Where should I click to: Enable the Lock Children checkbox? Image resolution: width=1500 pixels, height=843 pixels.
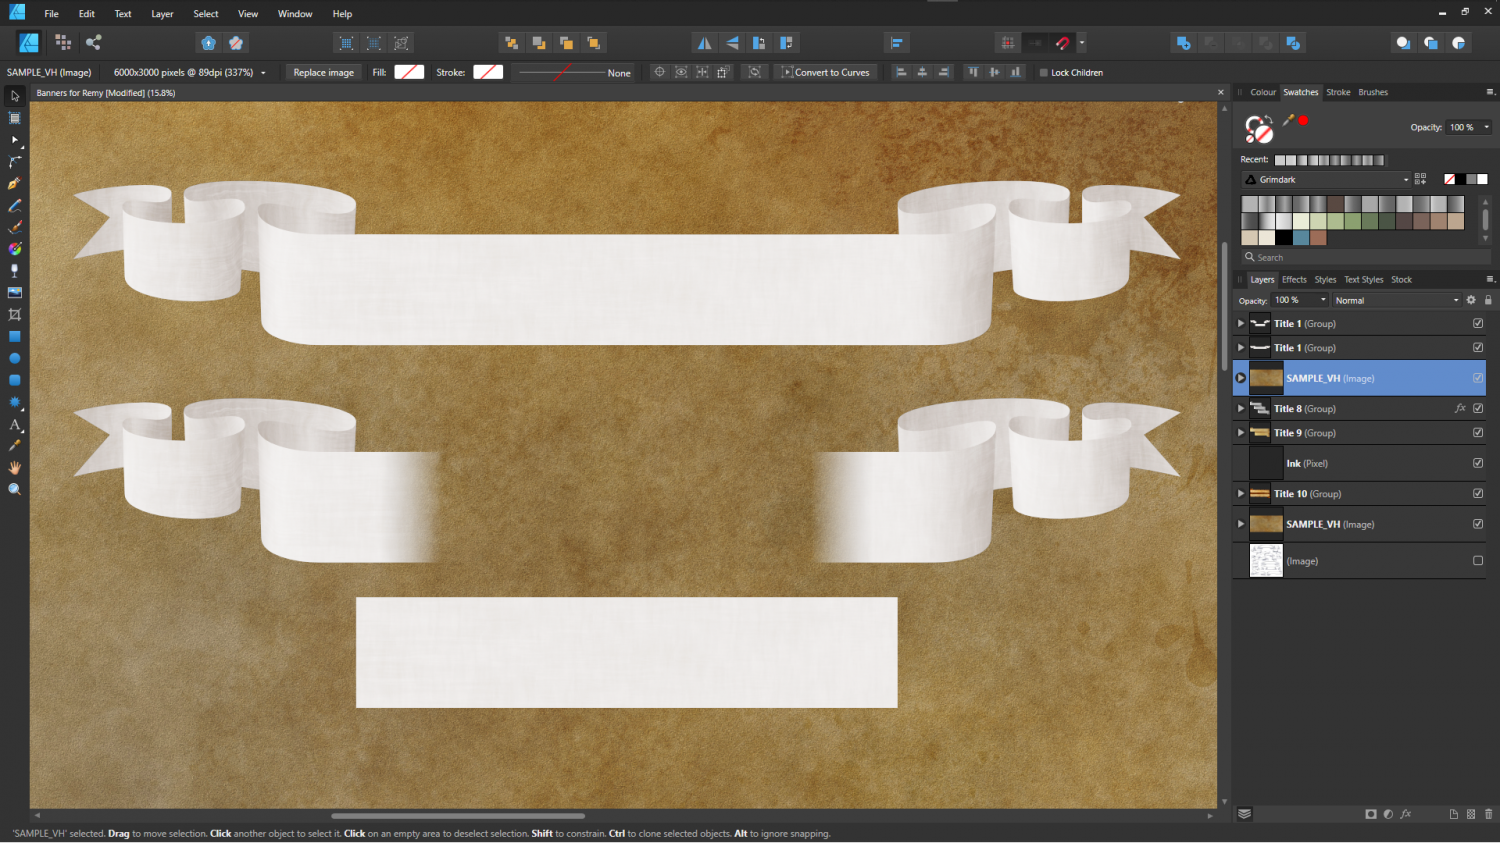click(x=1044, y=72)
